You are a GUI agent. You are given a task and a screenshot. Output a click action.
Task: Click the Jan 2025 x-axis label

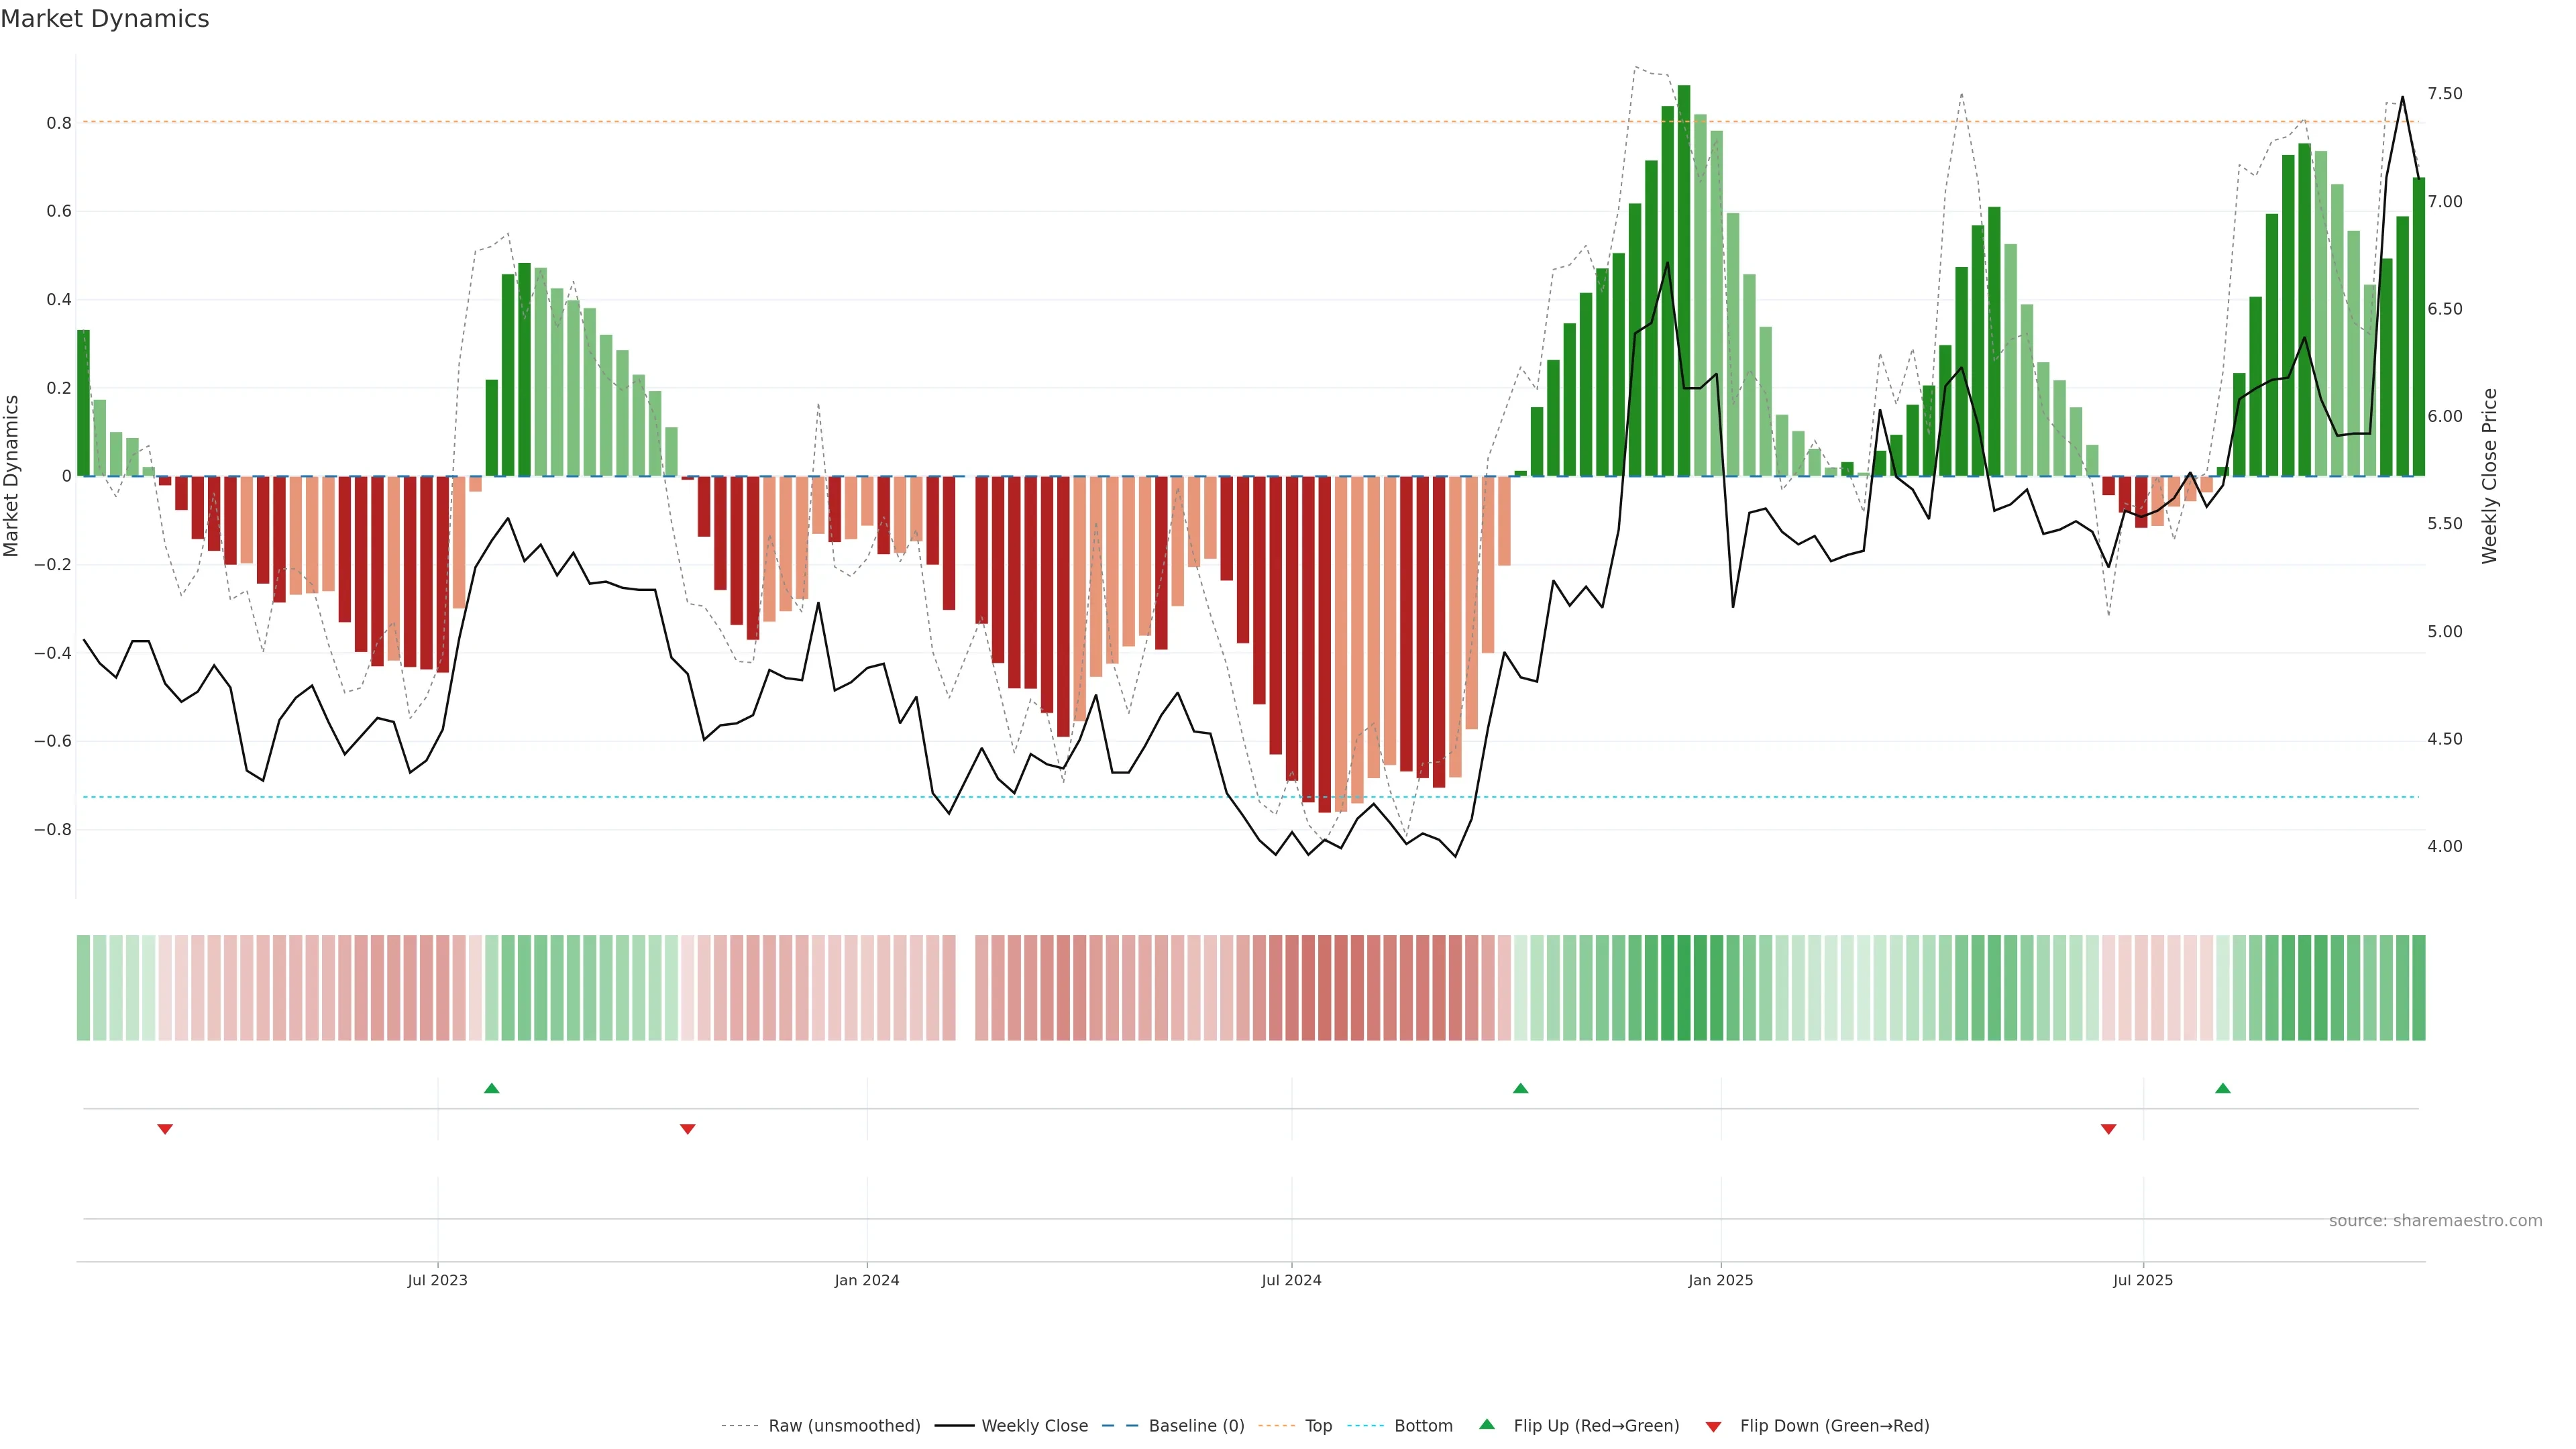[x=1720, y=1280]
